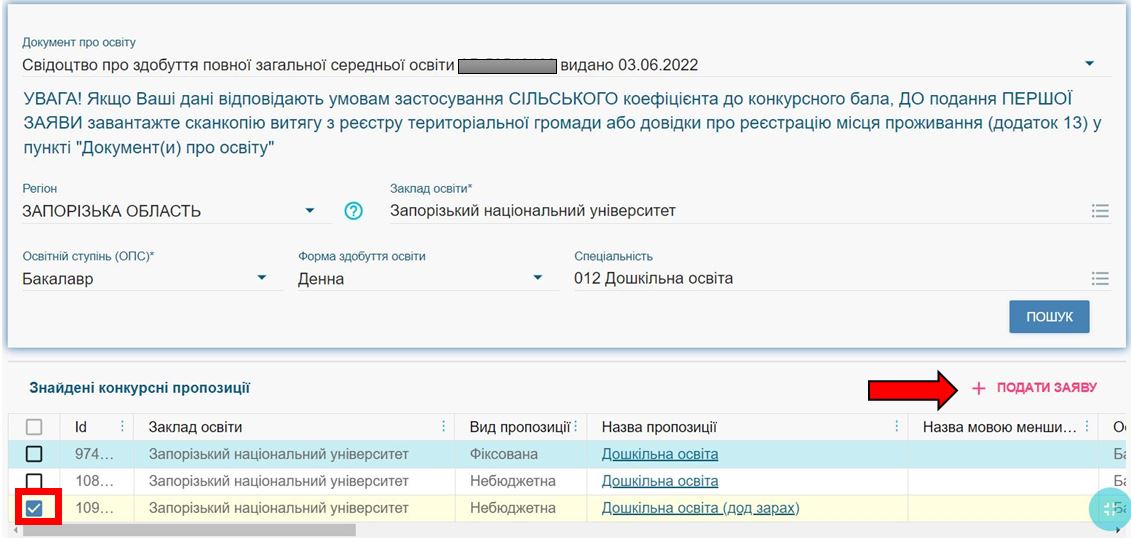Expand the Освітній ступінь dropdown
The width and height of the screenshot is (1131, 538).
262,278
